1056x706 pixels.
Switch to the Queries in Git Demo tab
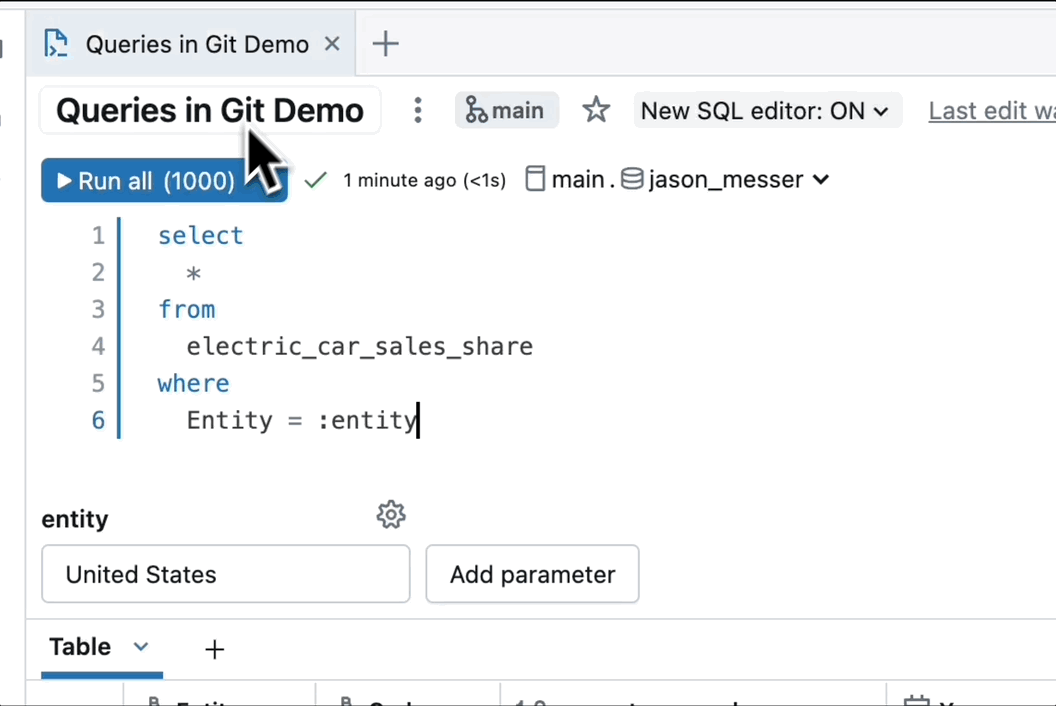[196, 44]
